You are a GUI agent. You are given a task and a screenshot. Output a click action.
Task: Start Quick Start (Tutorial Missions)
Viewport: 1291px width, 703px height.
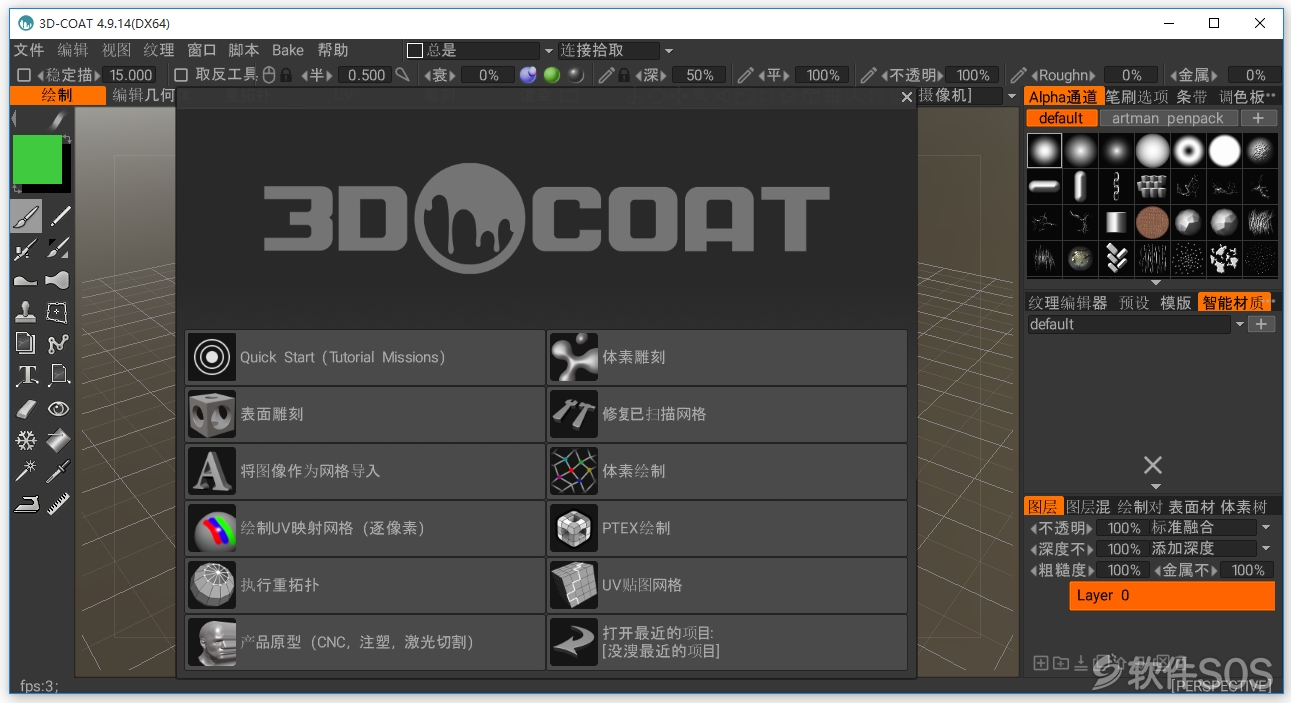365,357
